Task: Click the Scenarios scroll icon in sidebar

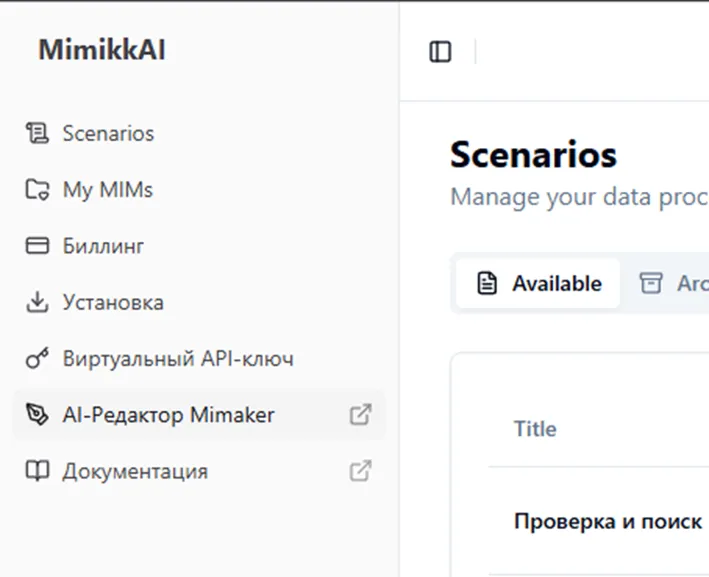Action: pos(37,133)
